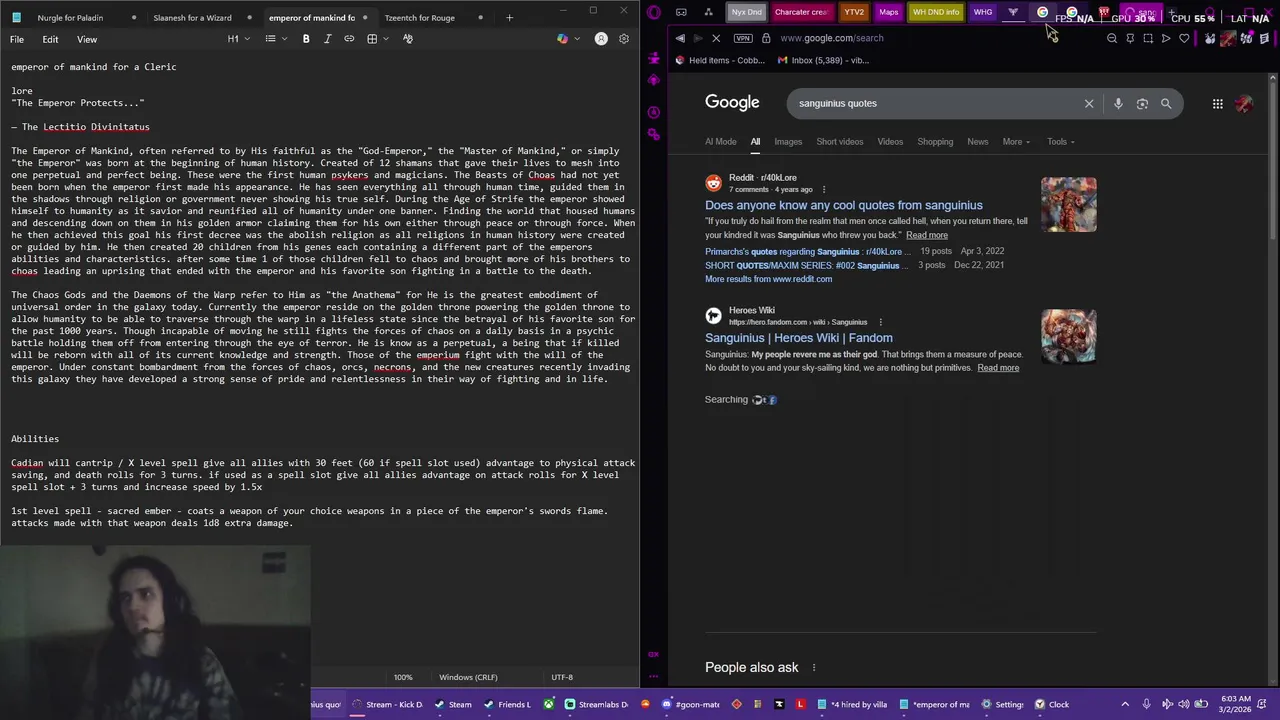1280x720 pixels.
Task: Search by voice microphone icon
Action: point(1118,103)
